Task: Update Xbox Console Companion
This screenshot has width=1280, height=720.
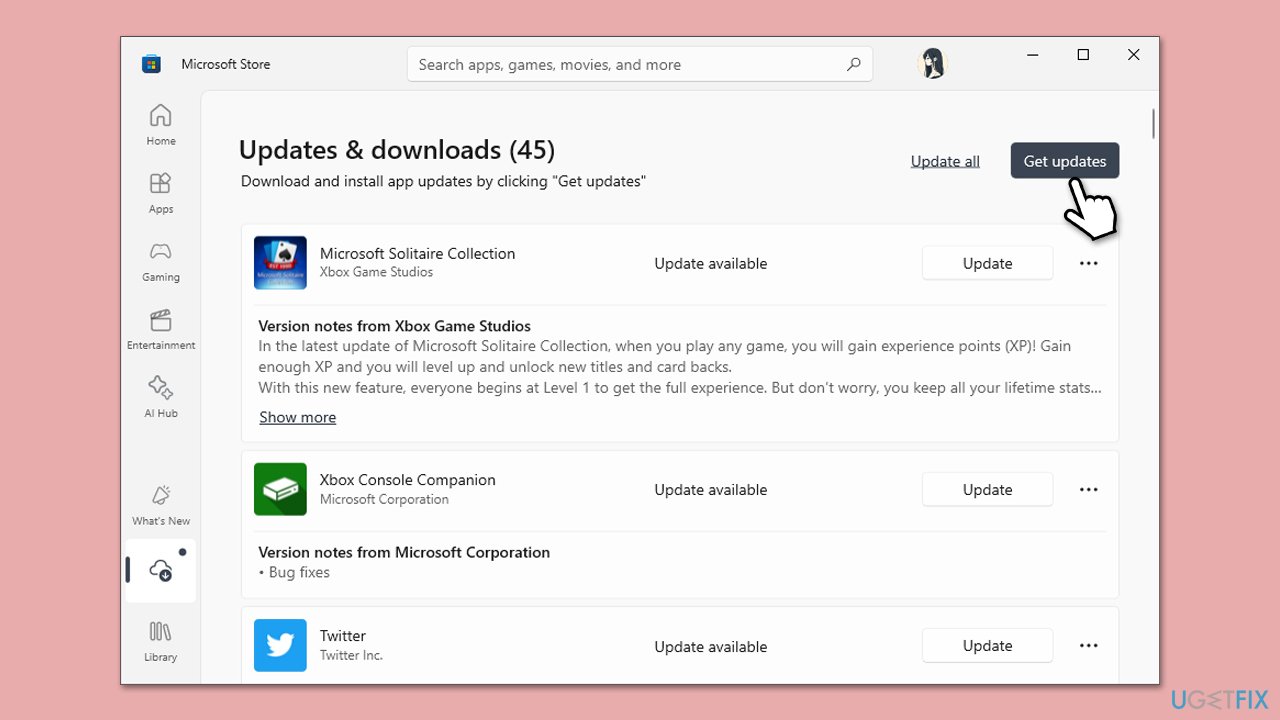Action: [987, 489]
